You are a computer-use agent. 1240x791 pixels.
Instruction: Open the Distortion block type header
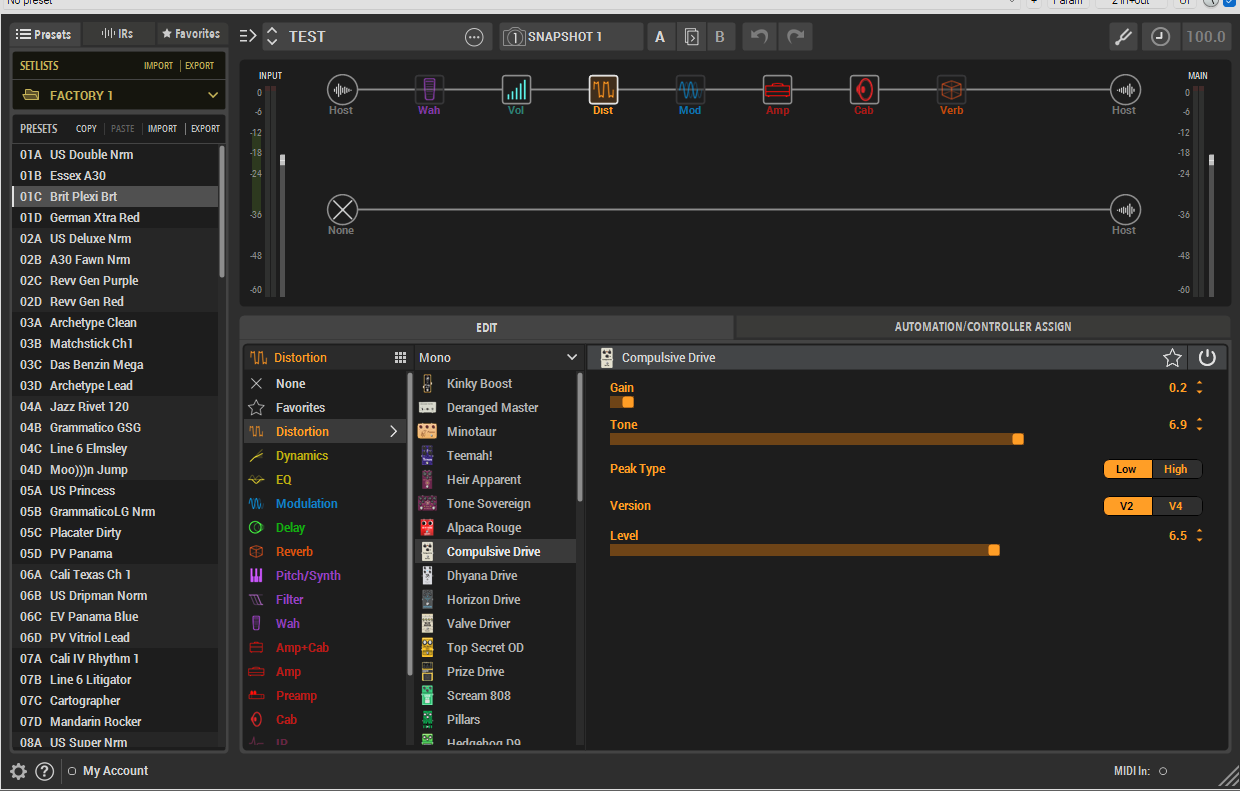326,357
